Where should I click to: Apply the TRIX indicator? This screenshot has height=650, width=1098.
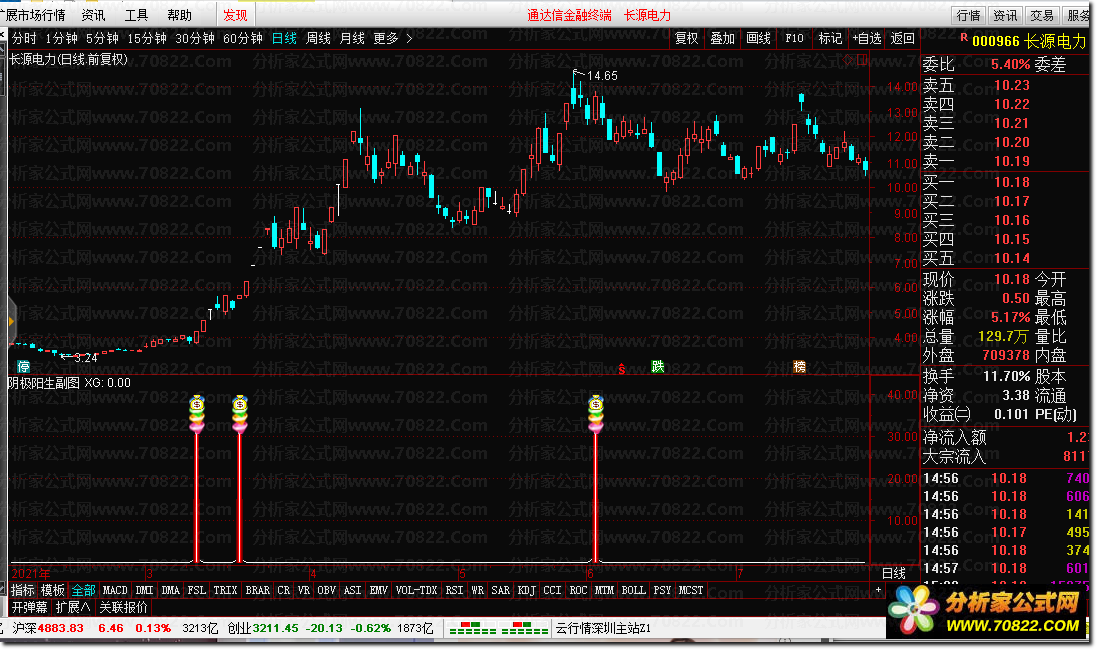[x=225, y=590]
